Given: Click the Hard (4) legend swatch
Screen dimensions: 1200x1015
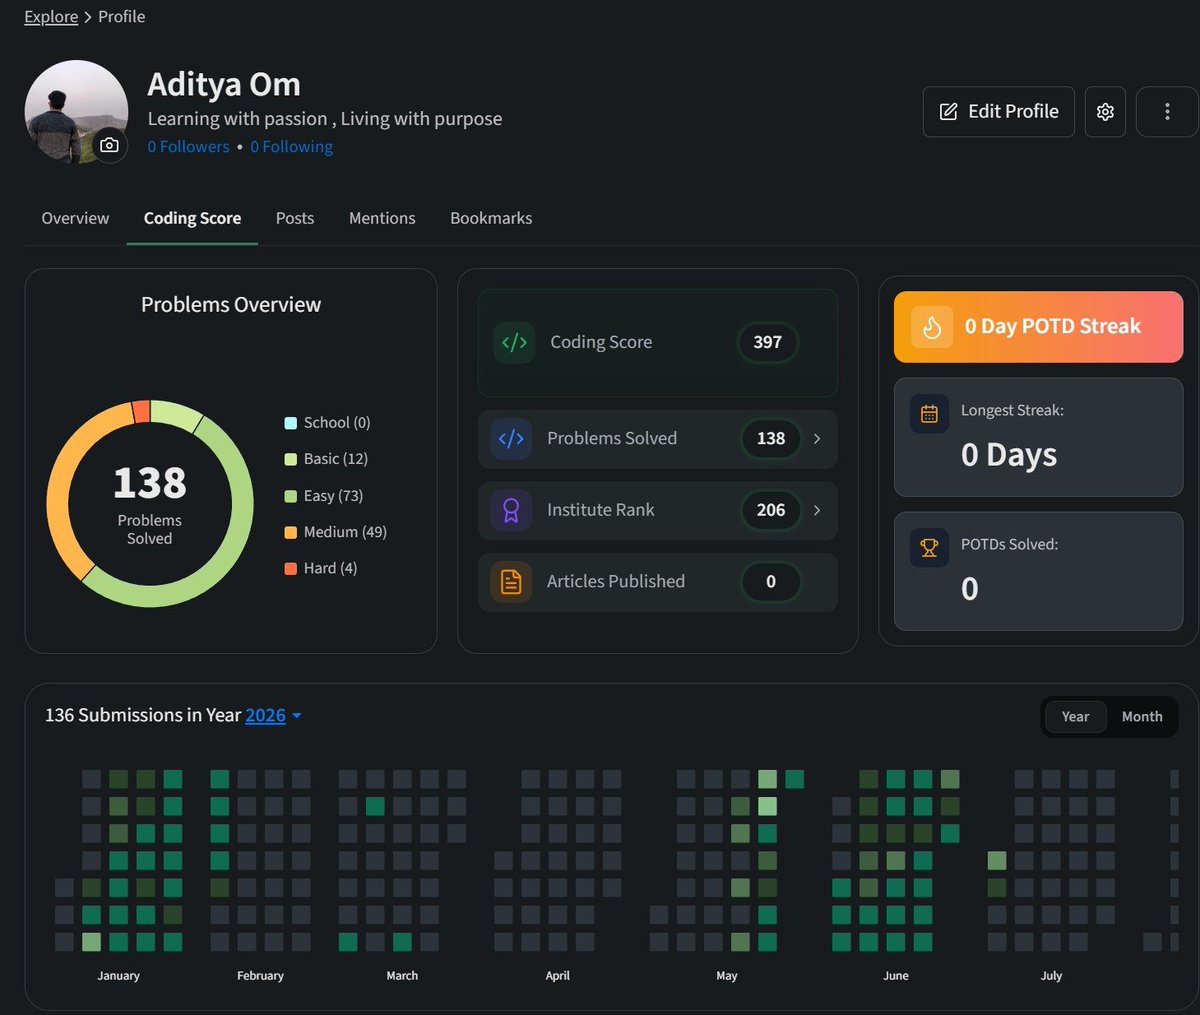Looking at the screenshot, I should tap(291, 568).
